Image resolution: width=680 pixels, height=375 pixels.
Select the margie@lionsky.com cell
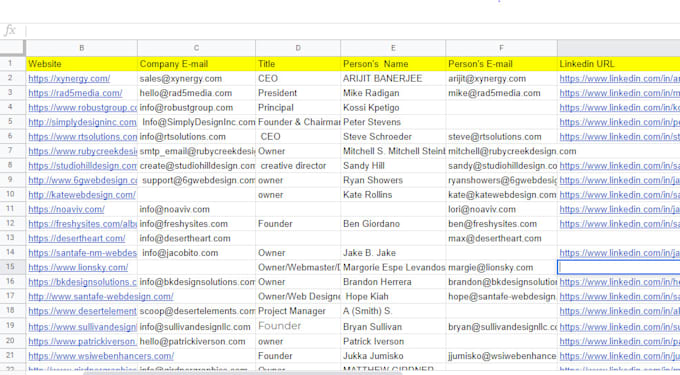[501, 267]
